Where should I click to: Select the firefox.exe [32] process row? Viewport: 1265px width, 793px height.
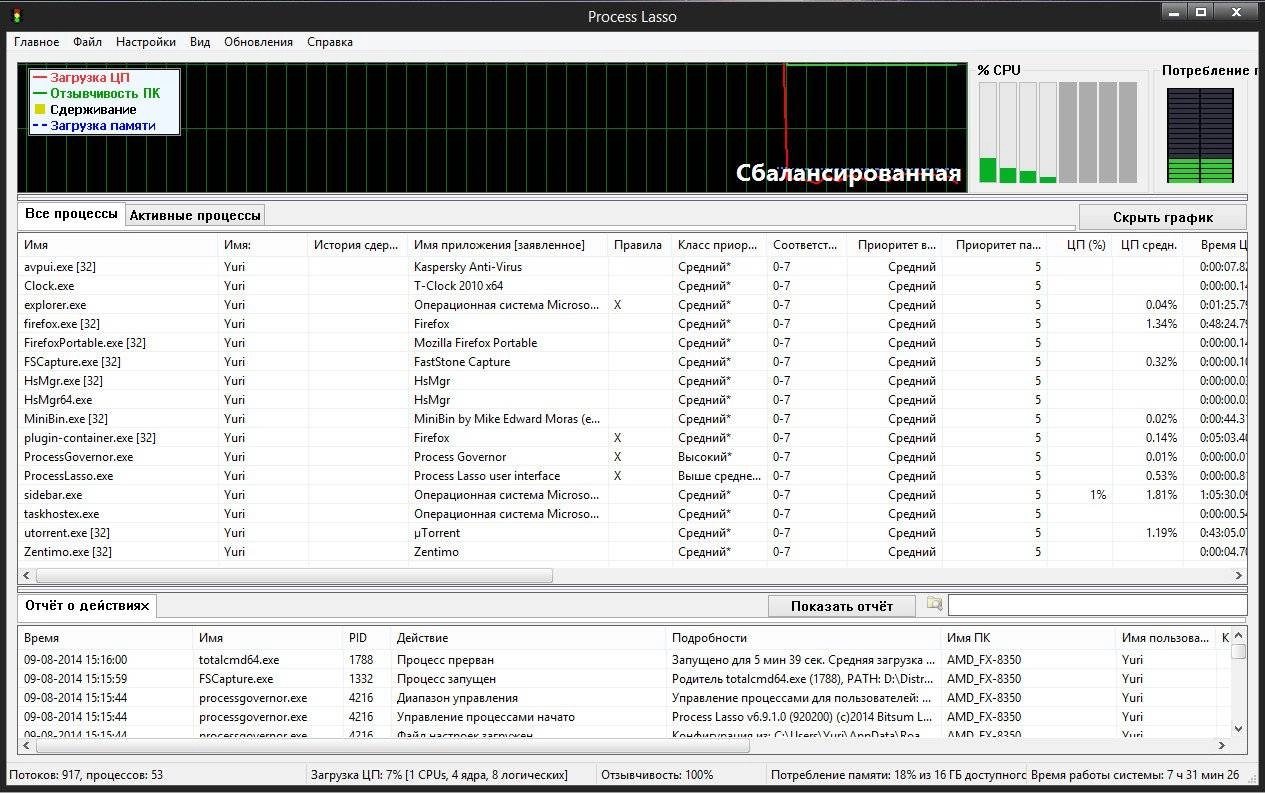[632, 324]
